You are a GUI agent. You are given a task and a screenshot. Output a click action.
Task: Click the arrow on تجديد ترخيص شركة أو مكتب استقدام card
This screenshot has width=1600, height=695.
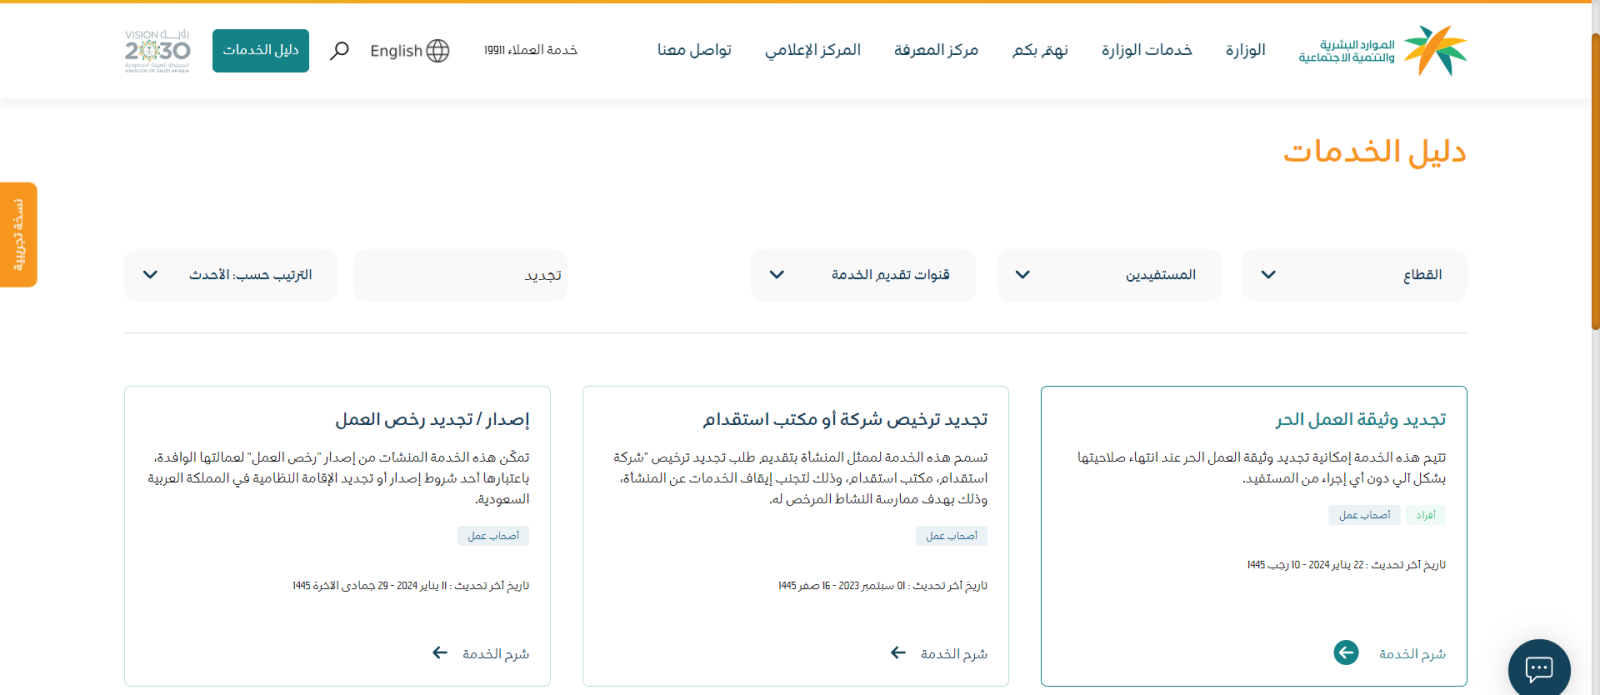pos(898,653)
